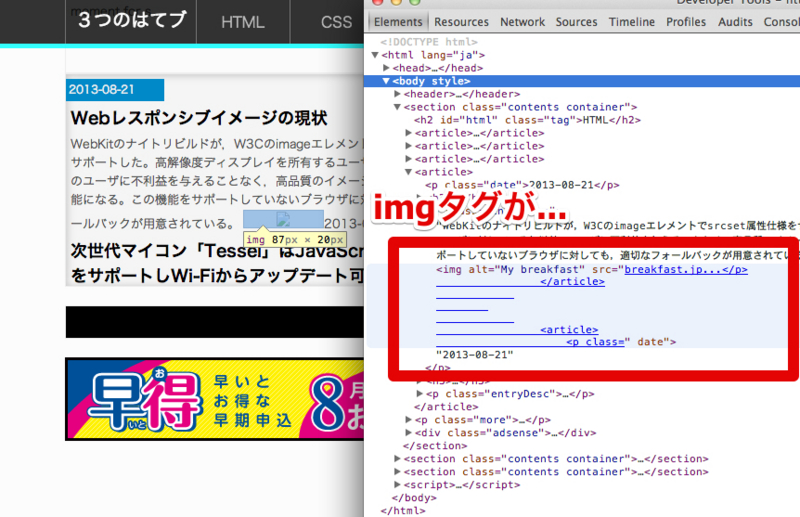The height and width of the screenshot is (517, 800).
Task: Select the img alt="My breakfast" line
Action: 592,269
